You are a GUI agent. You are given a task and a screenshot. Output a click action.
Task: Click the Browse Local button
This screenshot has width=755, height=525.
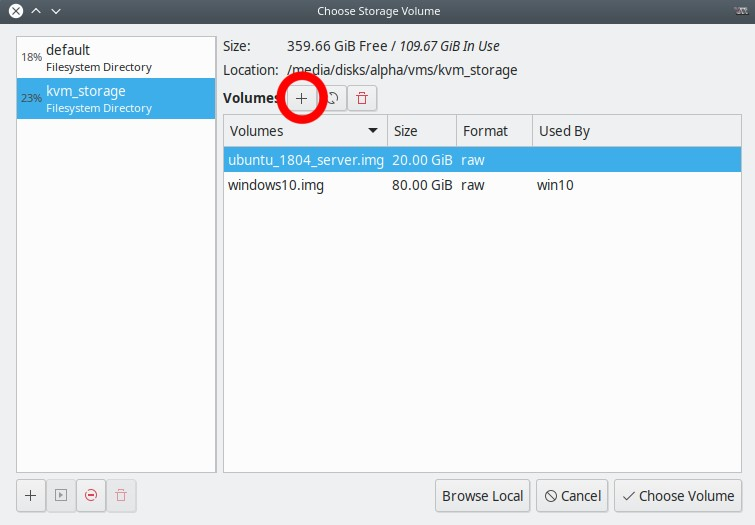coord(482,496)
